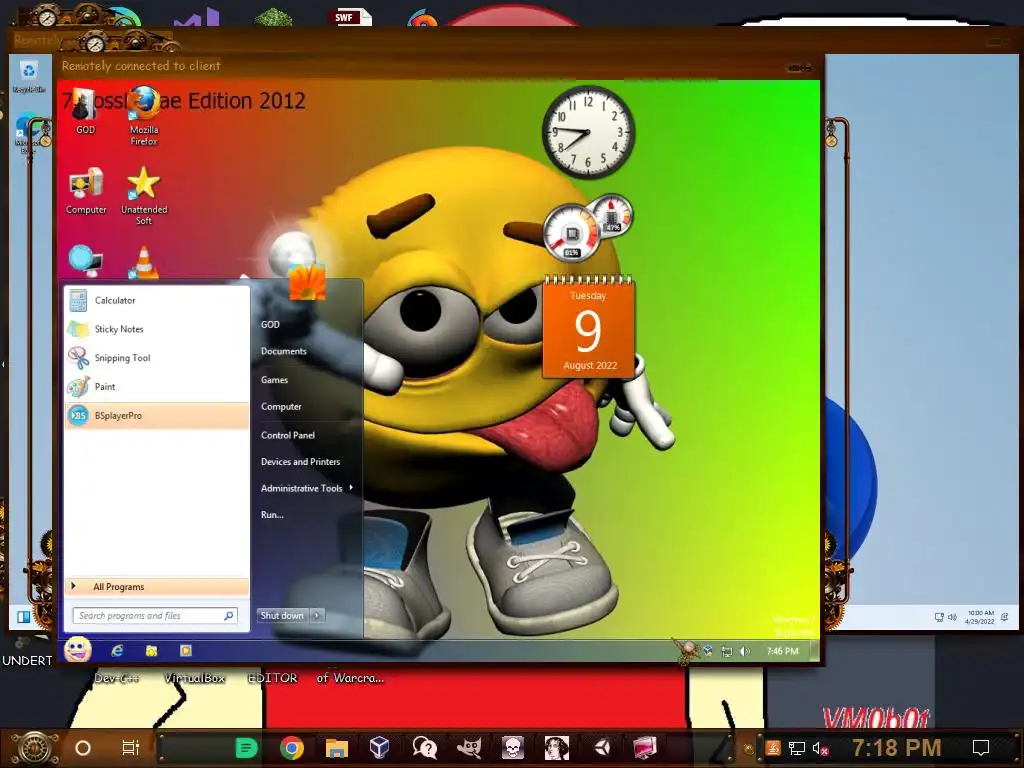This screenshot has width=1024, height=768.
Task: Open media player icon on remote taskbar
Action: point(186,650)
